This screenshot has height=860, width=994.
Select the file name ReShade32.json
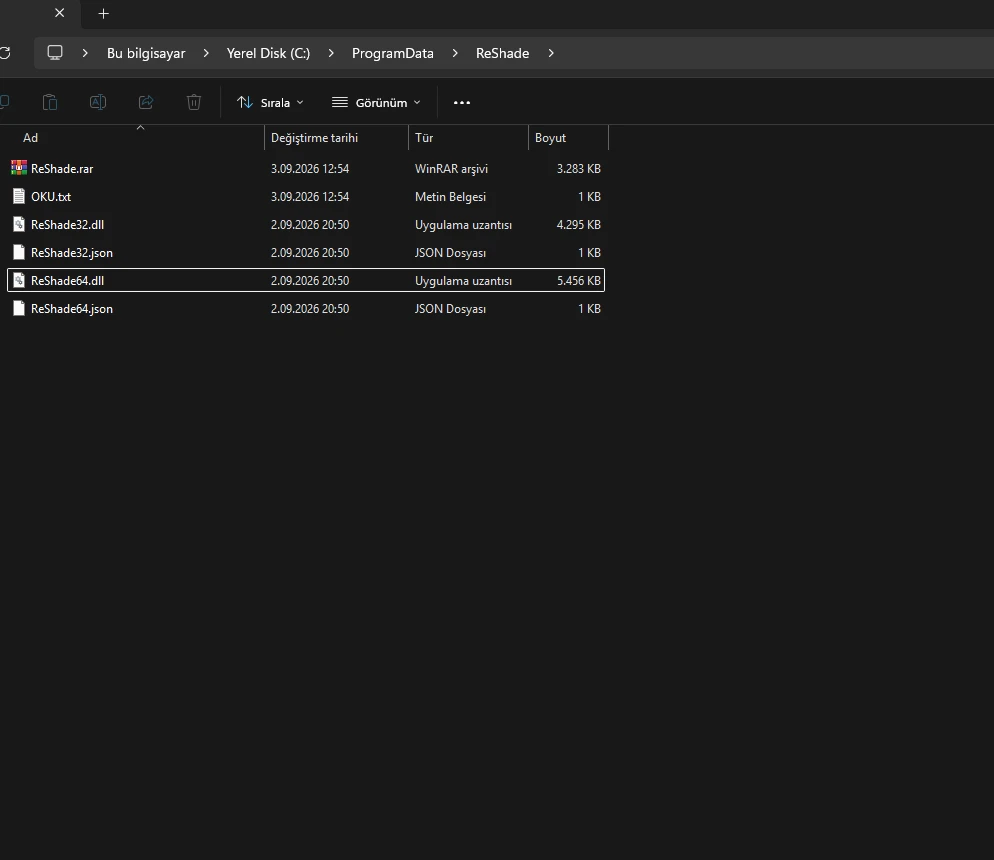click(72, 252)
